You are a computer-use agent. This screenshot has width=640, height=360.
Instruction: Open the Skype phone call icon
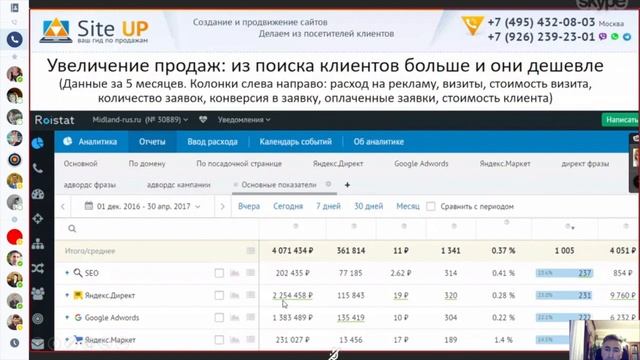click(14, 40)
